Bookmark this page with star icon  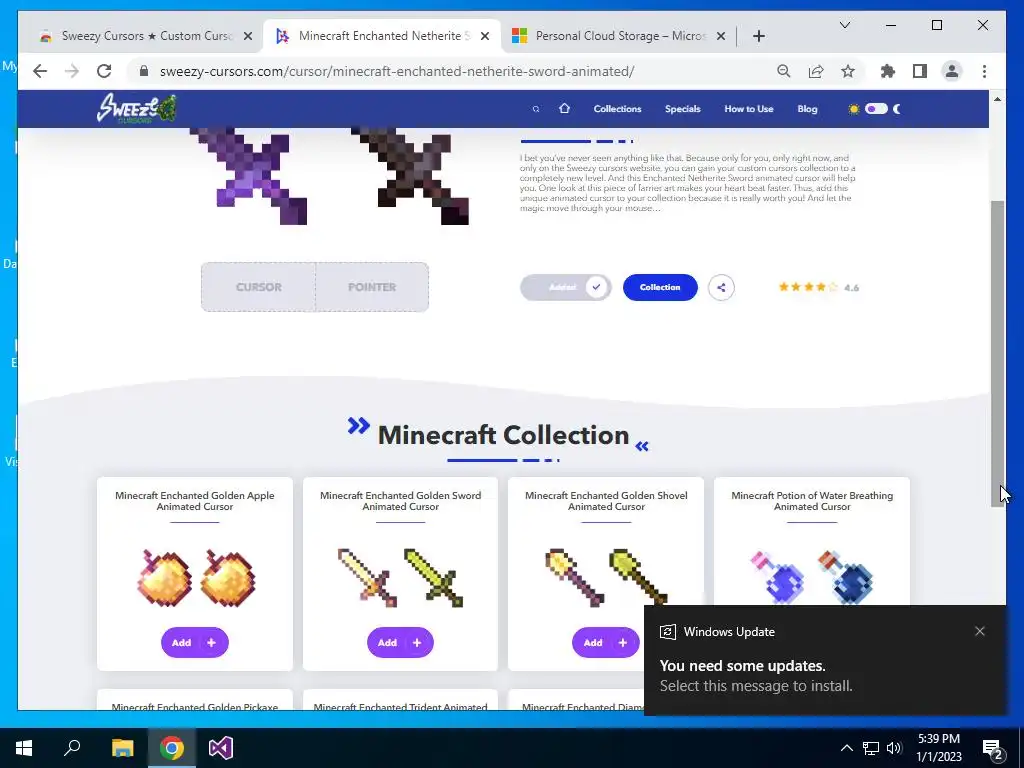(848, 71)
